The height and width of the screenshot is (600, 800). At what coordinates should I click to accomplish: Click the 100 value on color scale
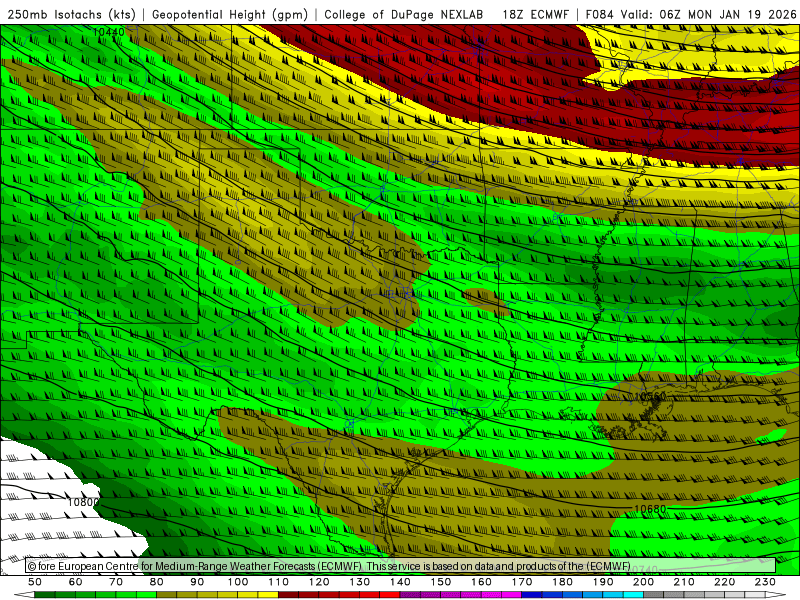[x=238, y=582]
